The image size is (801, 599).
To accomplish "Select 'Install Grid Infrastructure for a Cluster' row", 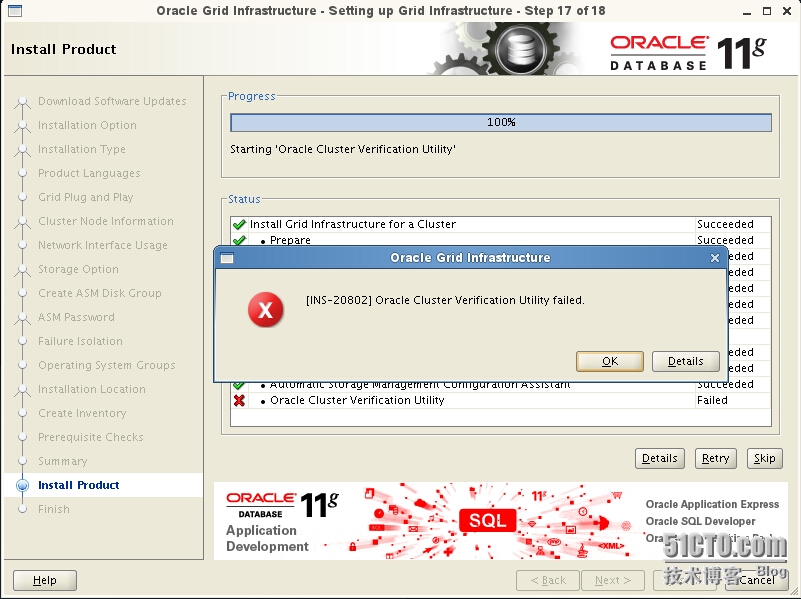I will (x=501, y=224).
